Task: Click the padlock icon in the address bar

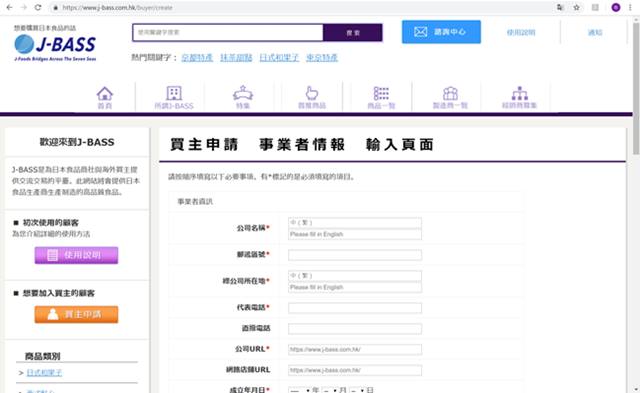Action: pyautogui.click(x=55, y=7)
